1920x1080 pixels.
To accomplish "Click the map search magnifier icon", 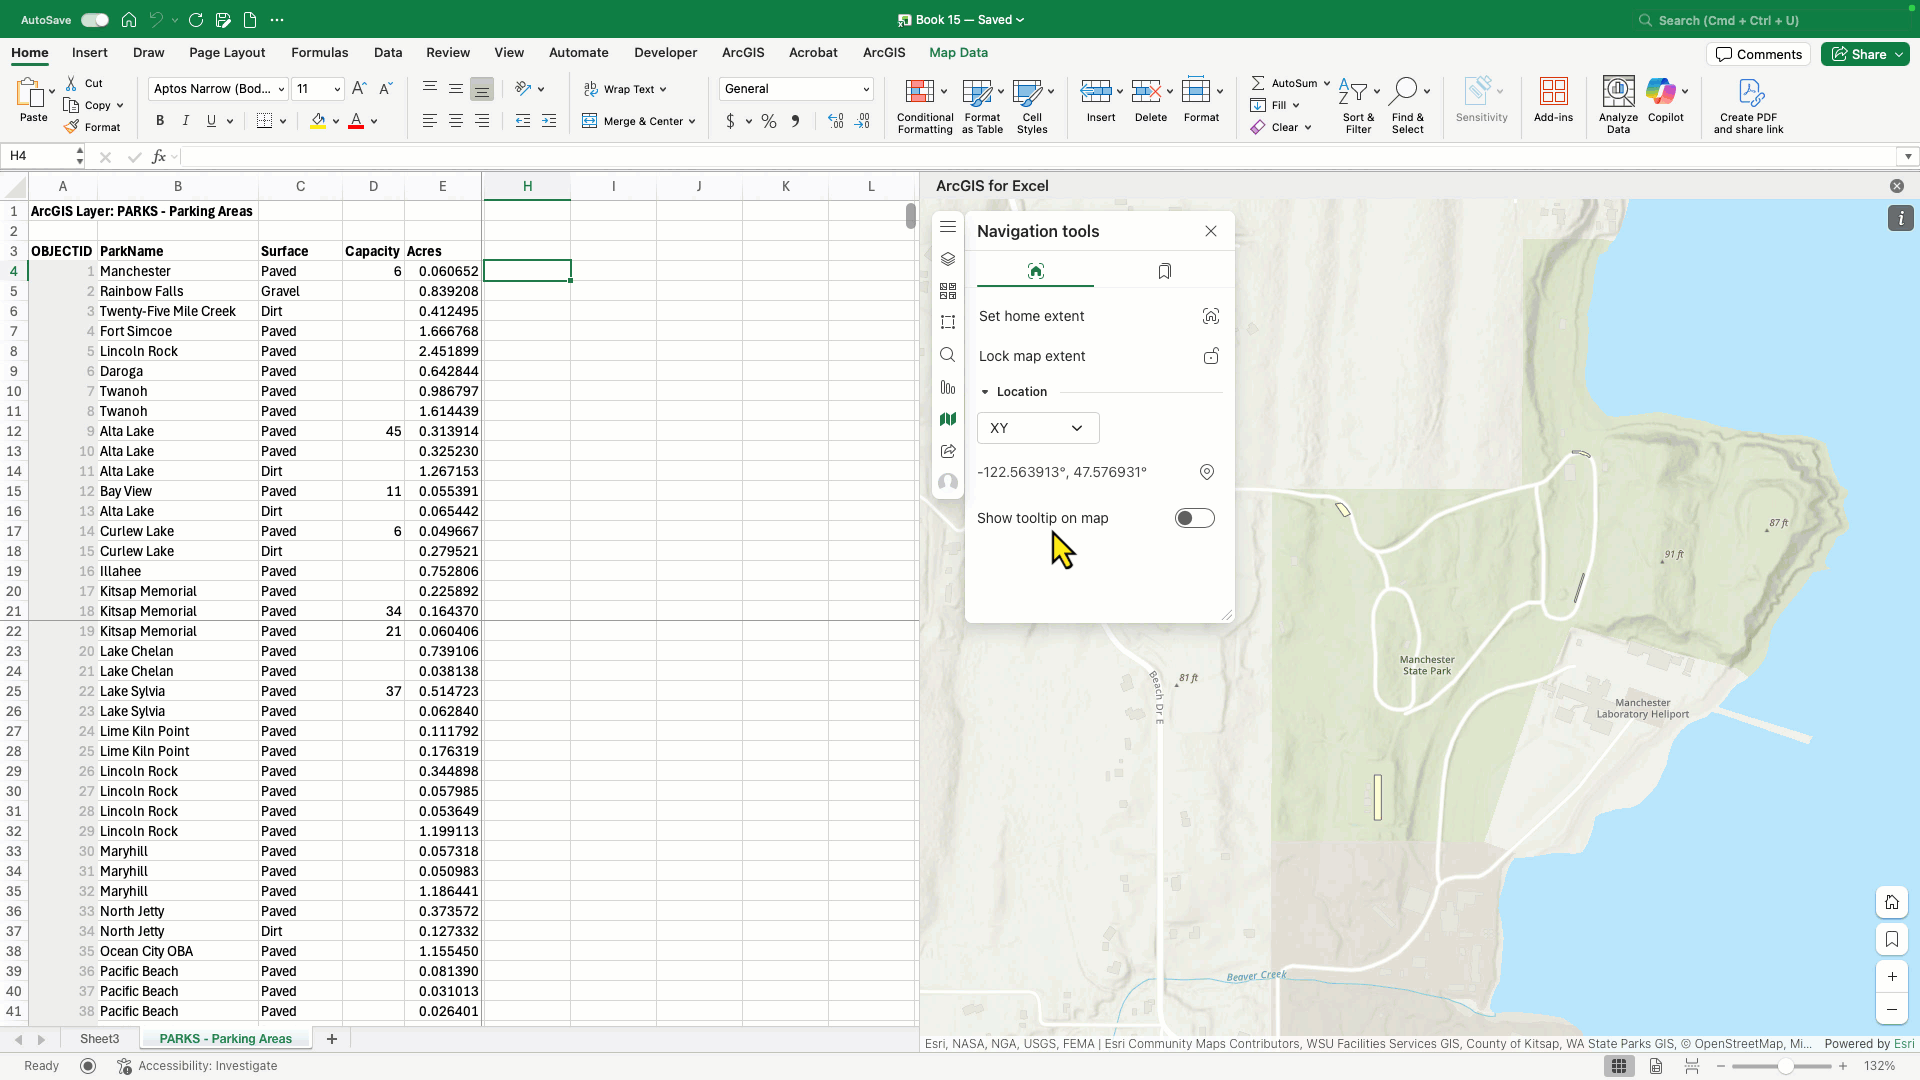I will click(x=948, y=355).
